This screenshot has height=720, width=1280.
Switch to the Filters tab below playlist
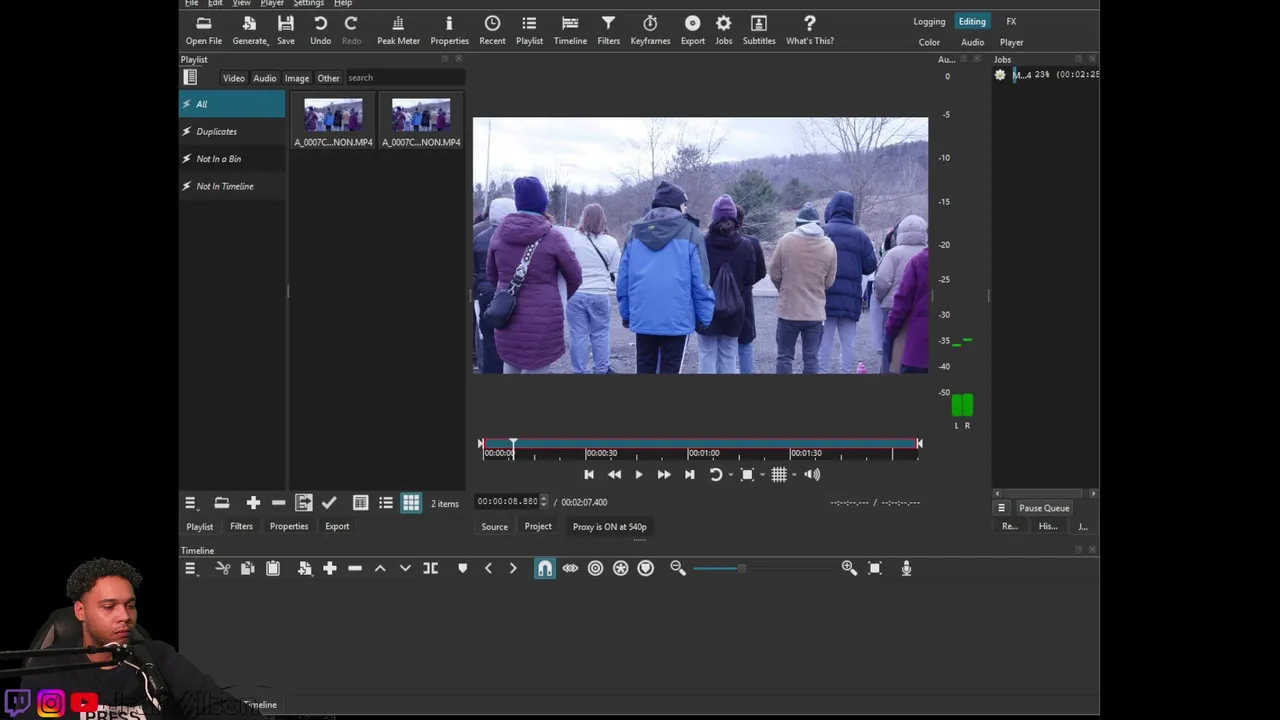241,526
